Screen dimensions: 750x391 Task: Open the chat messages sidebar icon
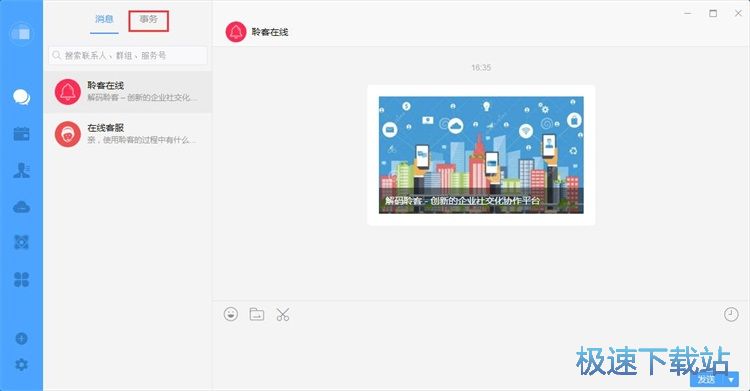(x=22, y=97)
